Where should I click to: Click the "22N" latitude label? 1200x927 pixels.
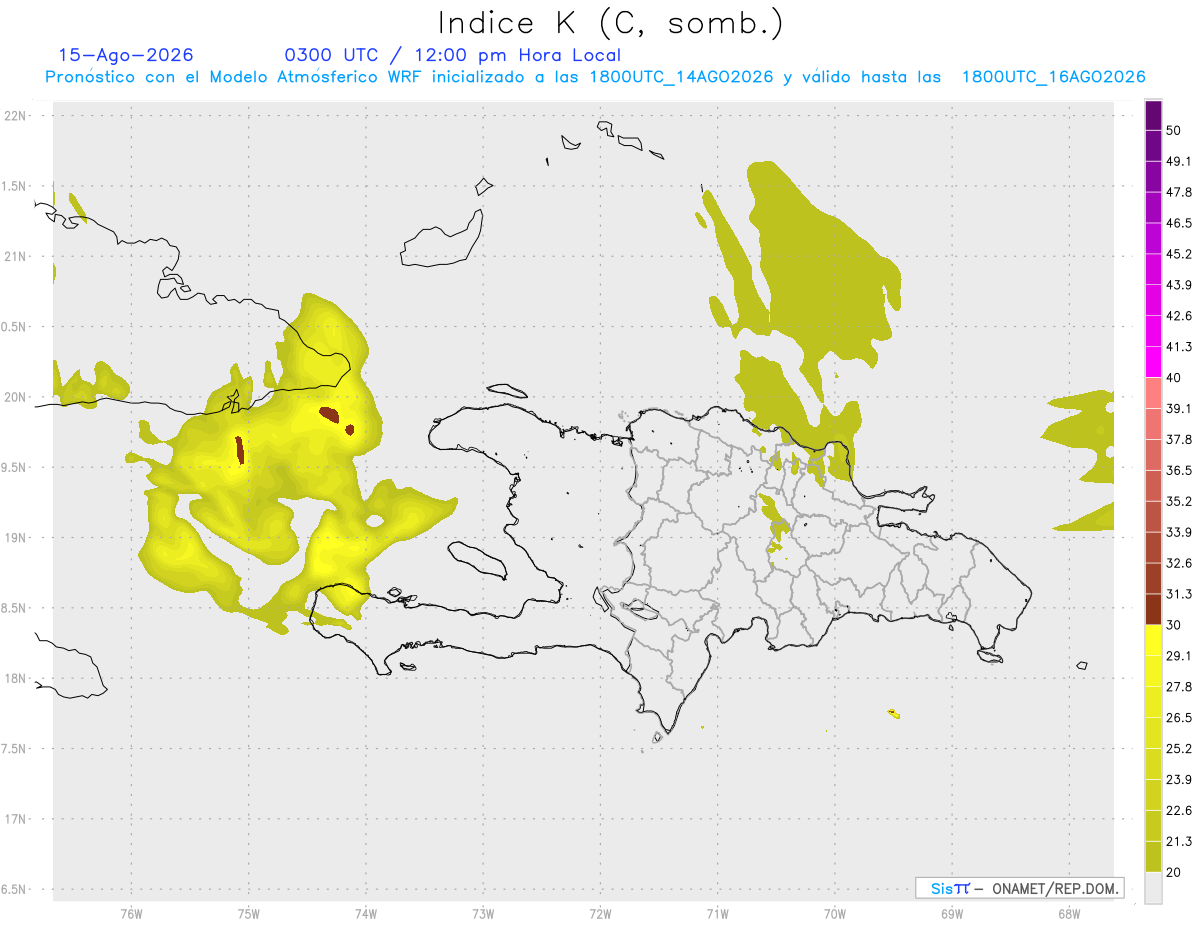[15, 115]
